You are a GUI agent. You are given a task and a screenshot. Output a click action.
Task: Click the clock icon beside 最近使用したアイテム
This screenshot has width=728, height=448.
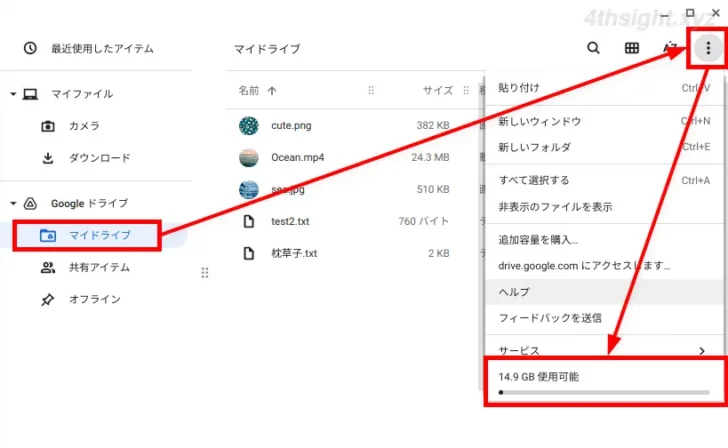click(x=30, y=48)
